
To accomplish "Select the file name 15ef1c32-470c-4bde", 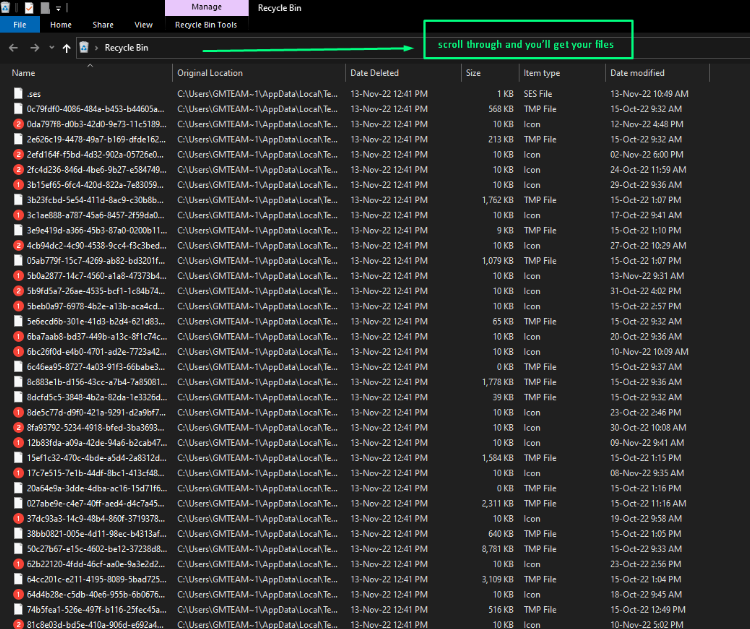I will point(97,458).
